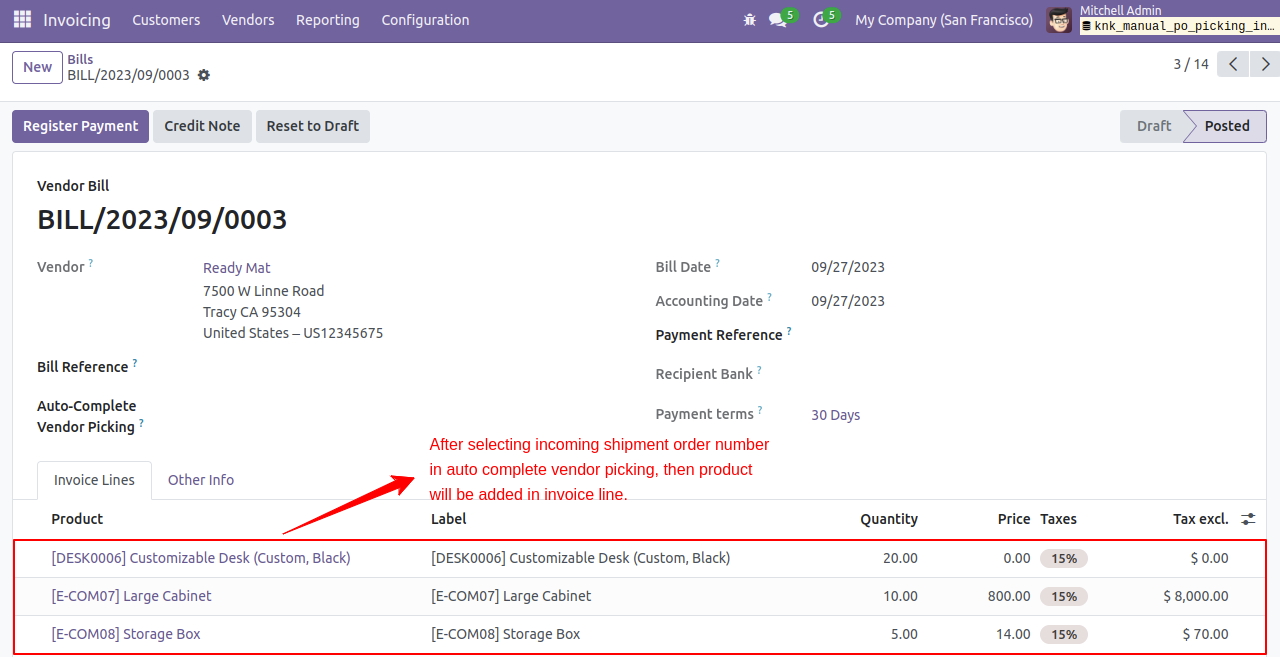
Task: Click 15% tax tag on Desk row
Action: (1064, 558)
